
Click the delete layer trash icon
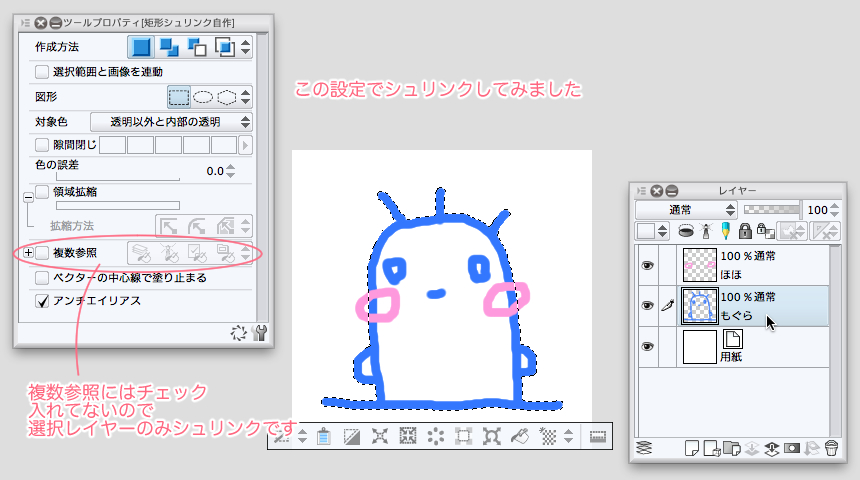(x=829, y=448)
